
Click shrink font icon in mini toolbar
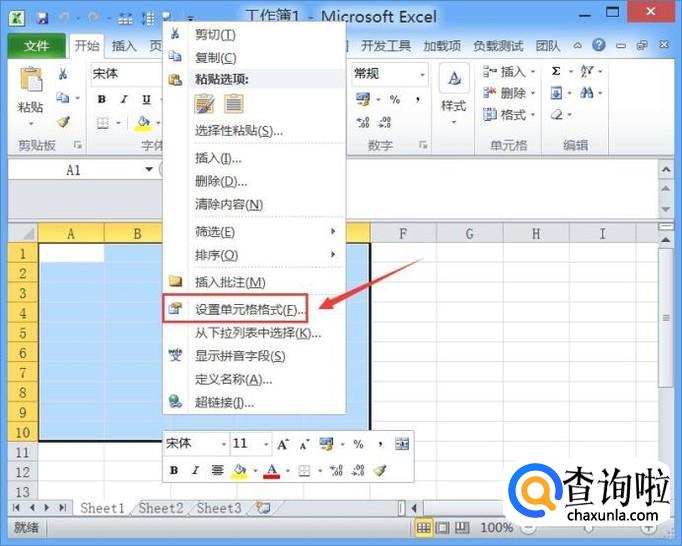click(x=304, y=444)
